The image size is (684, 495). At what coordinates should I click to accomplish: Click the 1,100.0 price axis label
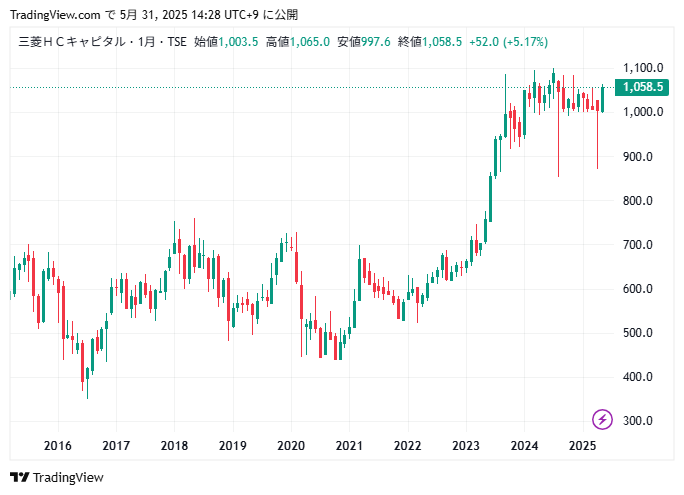coord(643,68)
